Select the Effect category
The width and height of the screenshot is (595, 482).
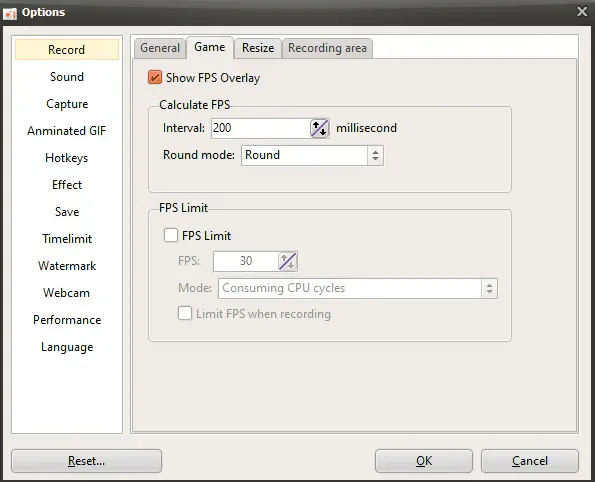(x=67, y=185)
